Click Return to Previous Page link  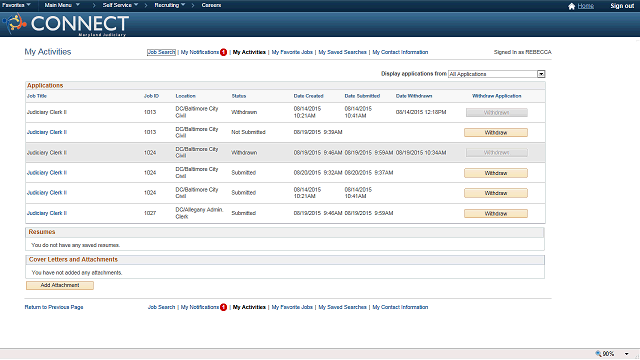[x=54, y=307]
